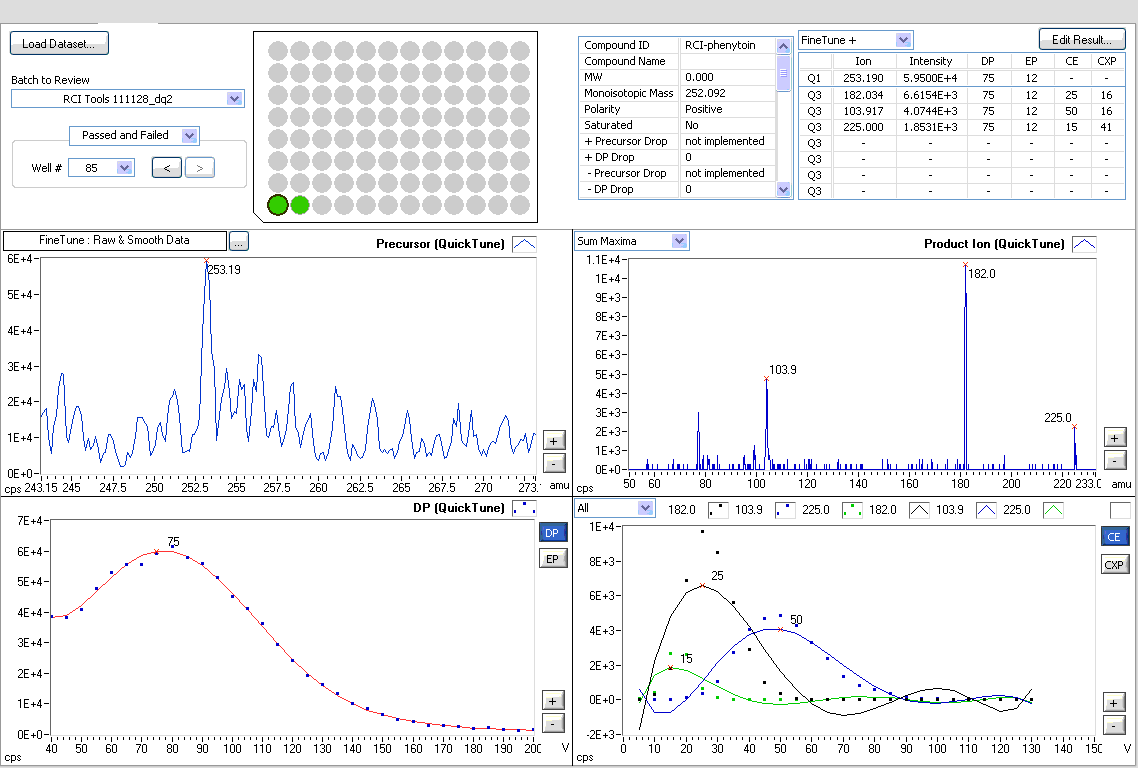Select the green well without a dark outline
Image resolution: width=1138 pixels, height=768 pixels.
tap(300, 205)
